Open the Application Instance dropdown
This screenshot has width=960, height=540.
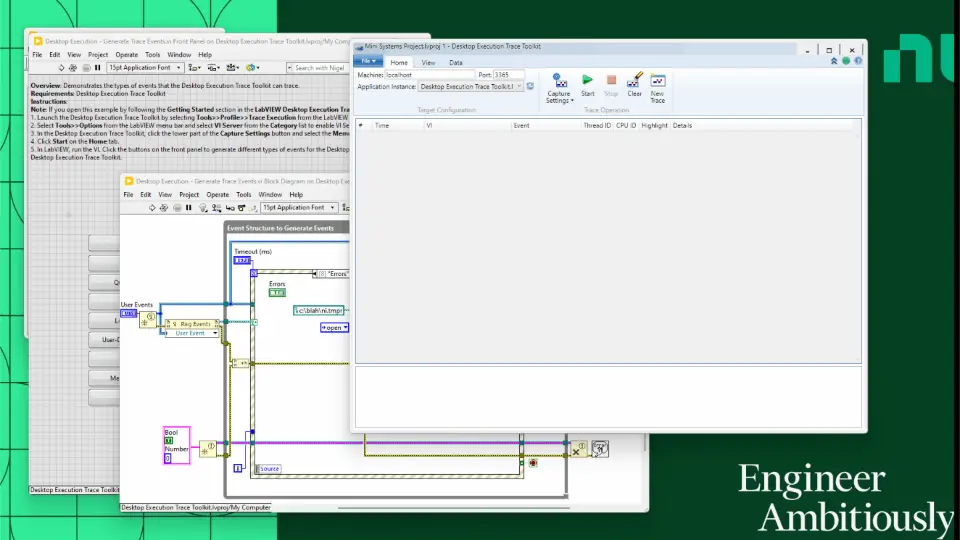point(470,86)
